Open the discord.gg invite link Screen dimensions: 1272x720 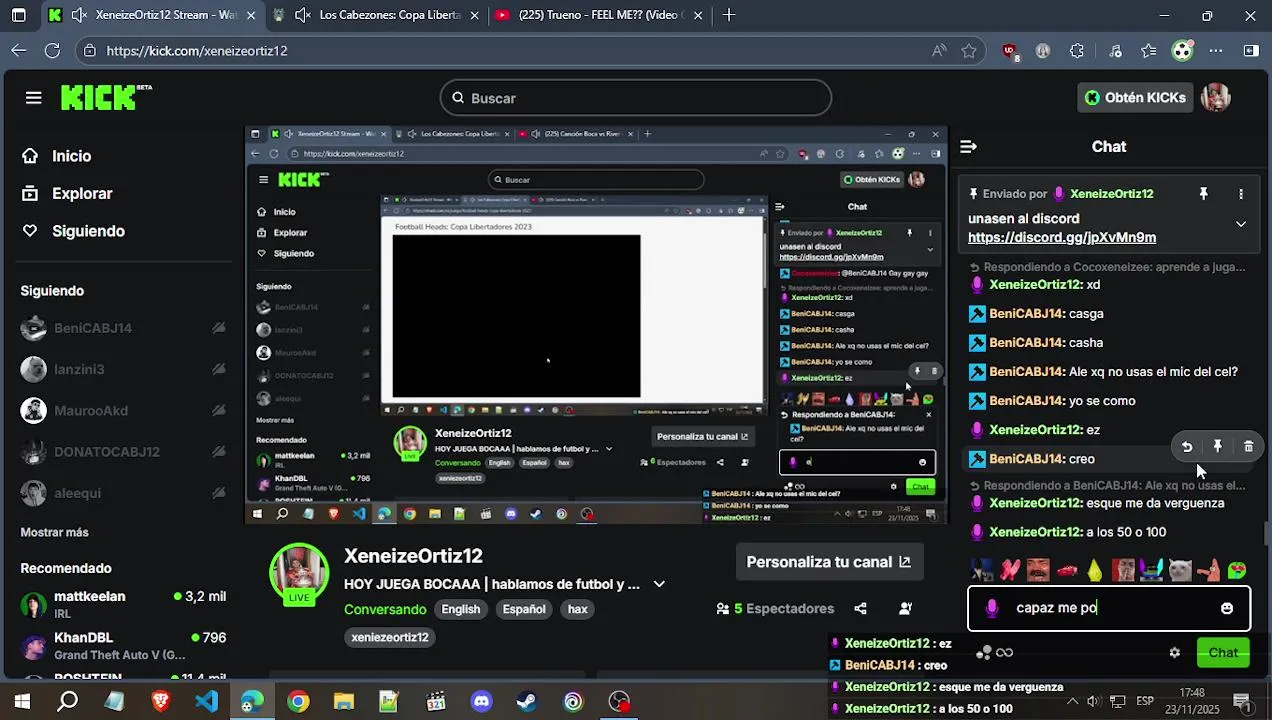coord(1062,238)
